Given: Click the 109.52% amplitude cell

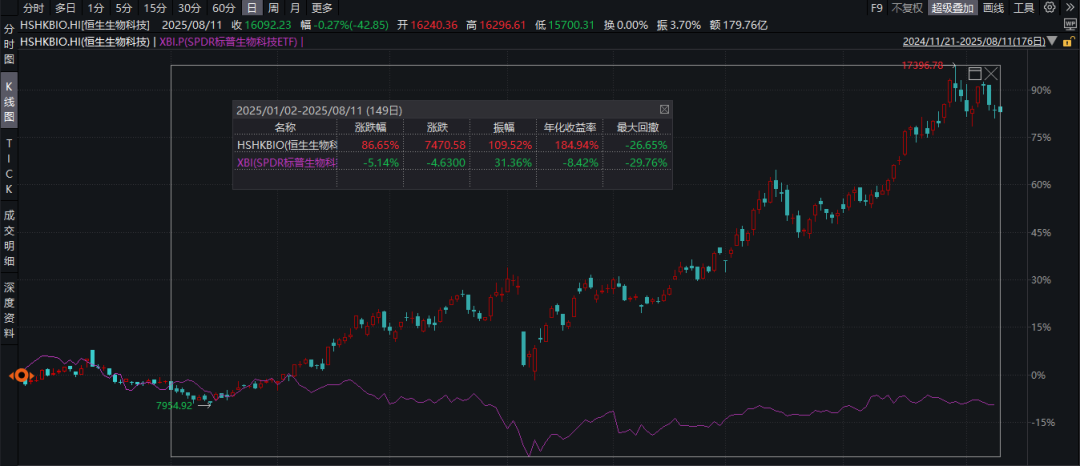Looking at the screenshot, I should [511, 145].
